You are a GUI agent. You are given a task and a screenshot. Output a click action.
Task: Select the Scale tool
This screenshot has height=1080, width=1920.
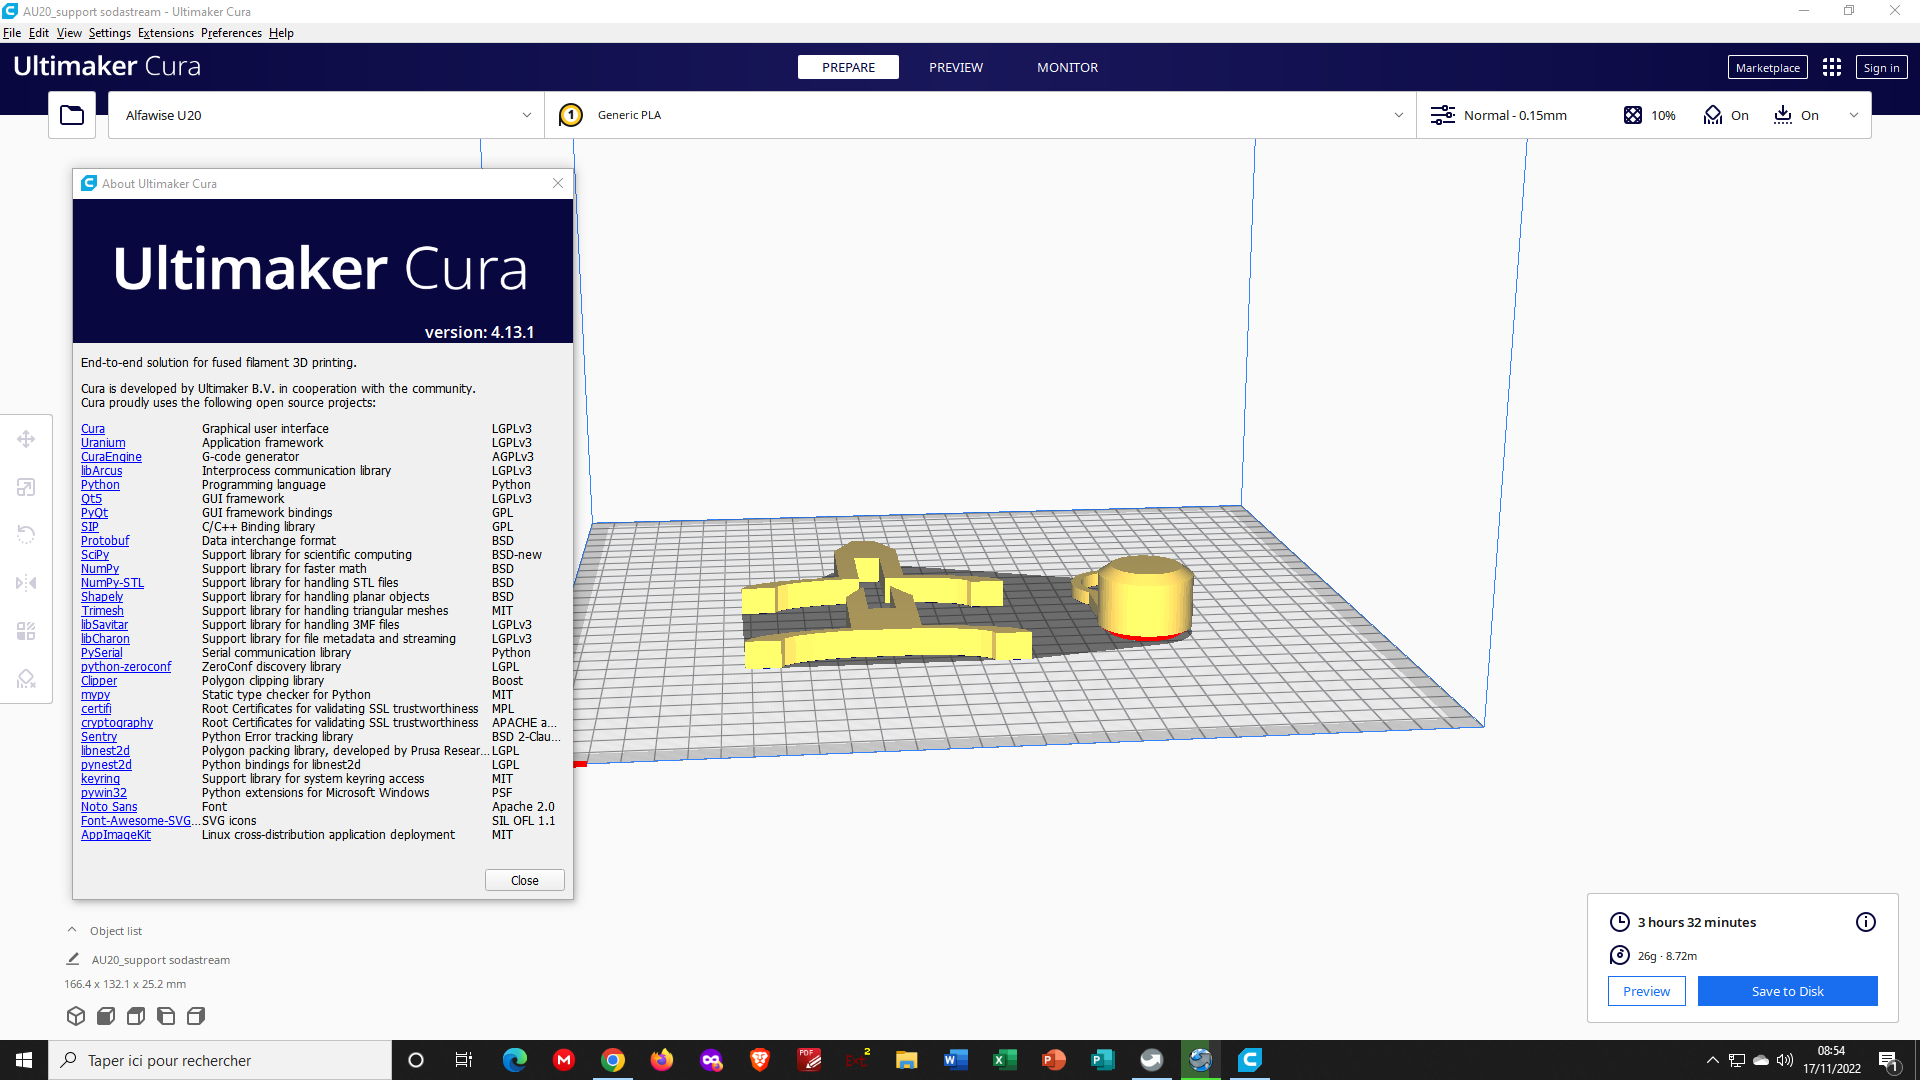[26, 487]
